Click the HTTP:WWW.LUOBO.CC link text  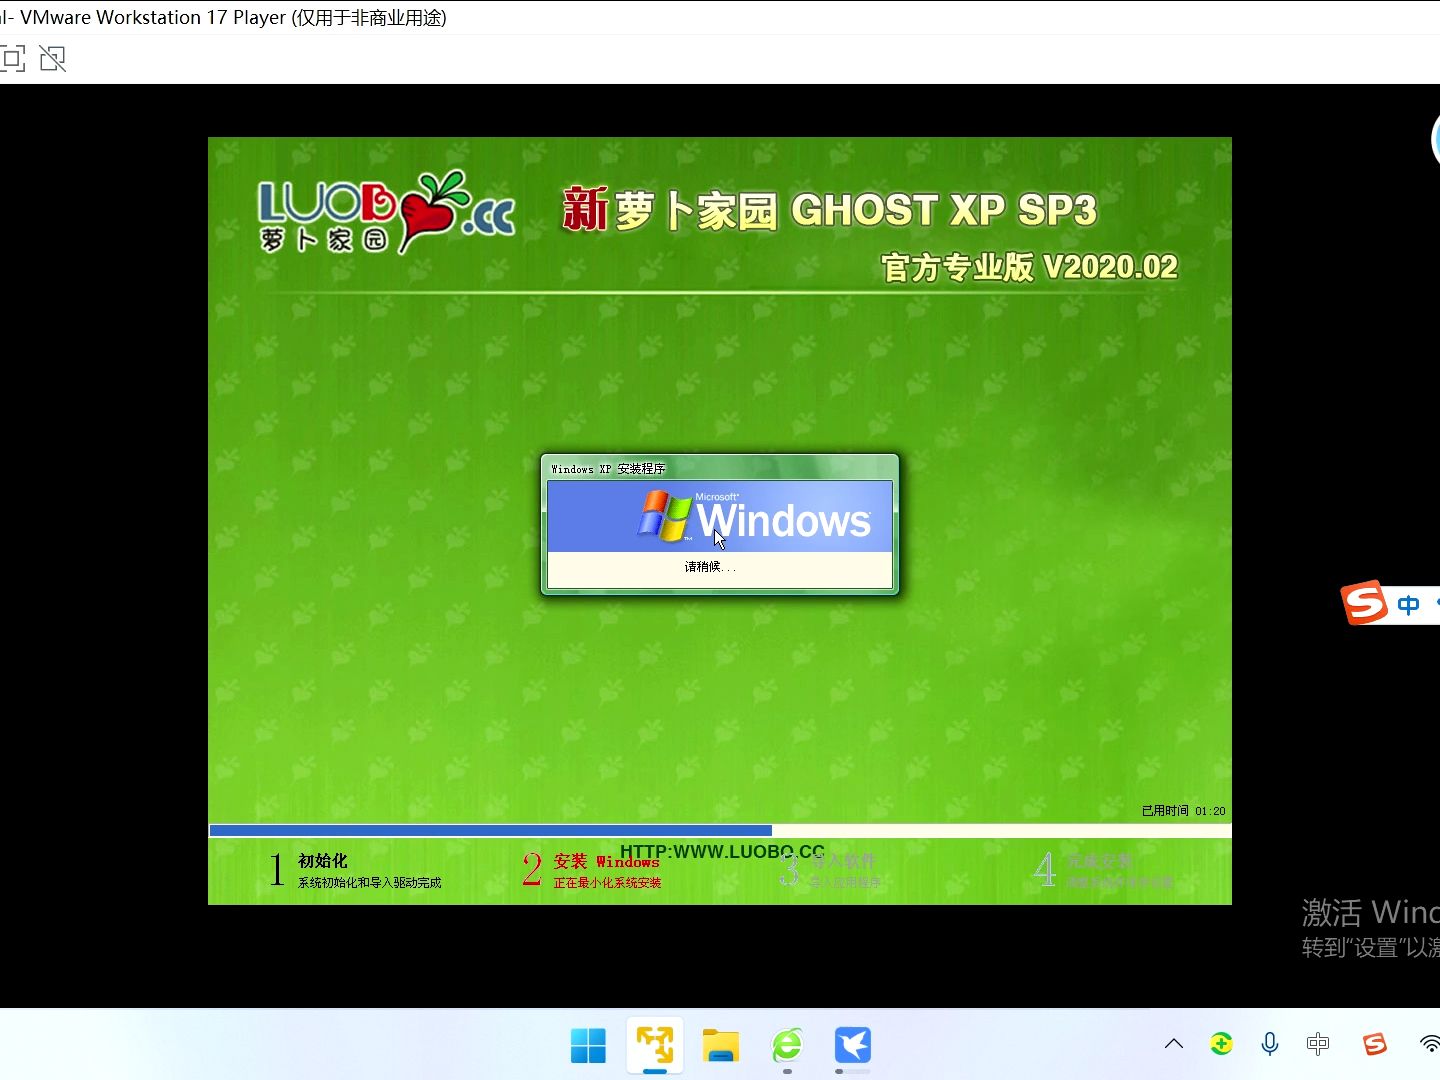[722, 852]
